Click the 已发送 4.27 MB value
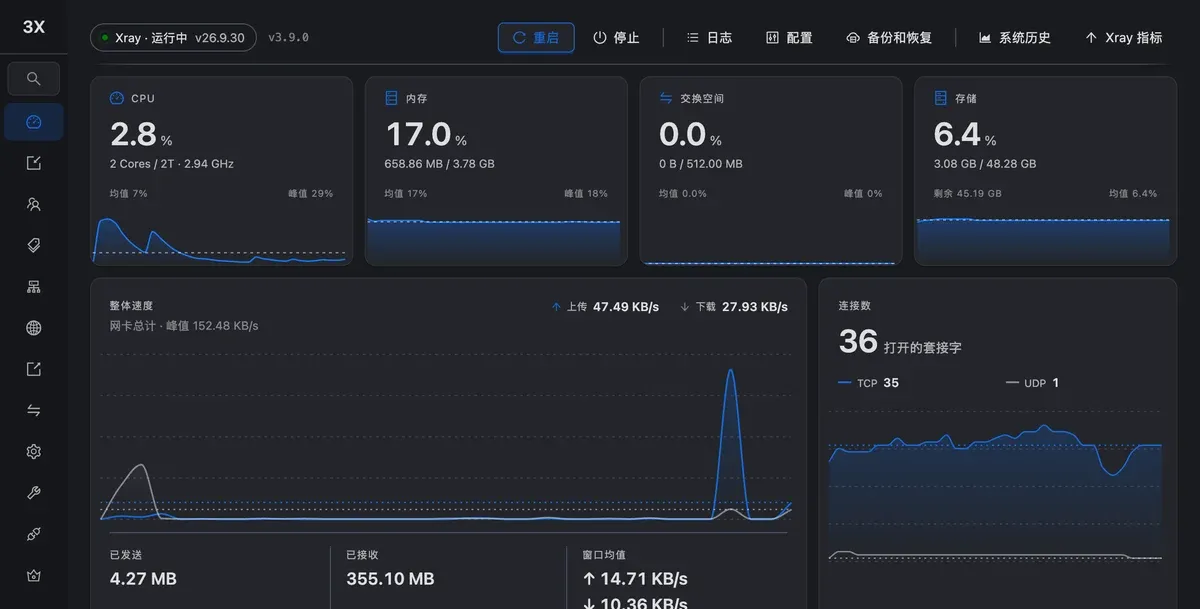 (143, 579)
